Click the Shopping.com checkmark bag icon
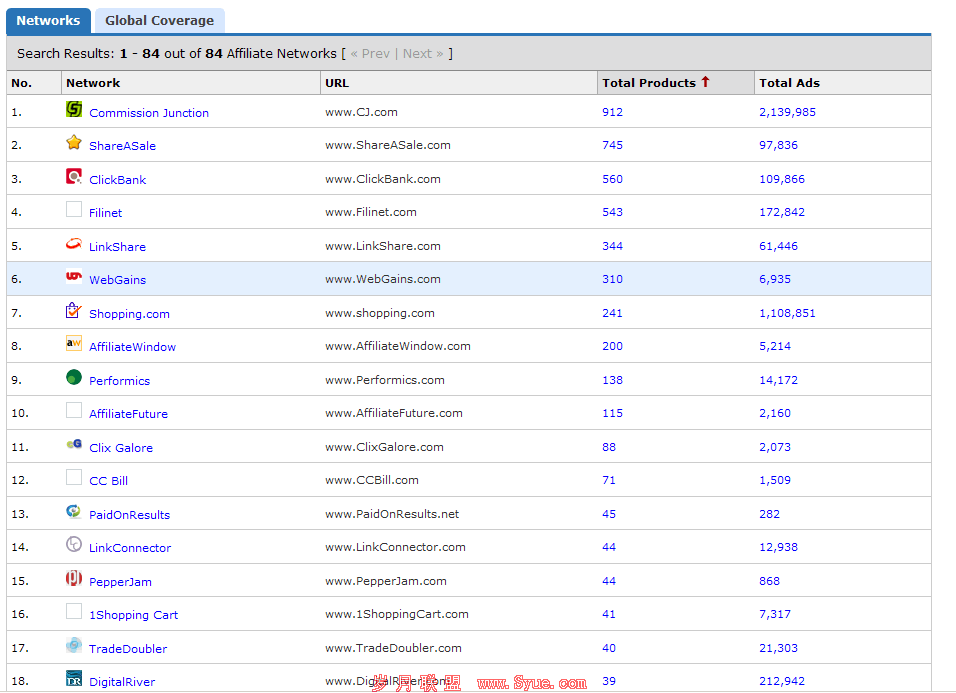This screenshot has width=956, height=693. 74,311
